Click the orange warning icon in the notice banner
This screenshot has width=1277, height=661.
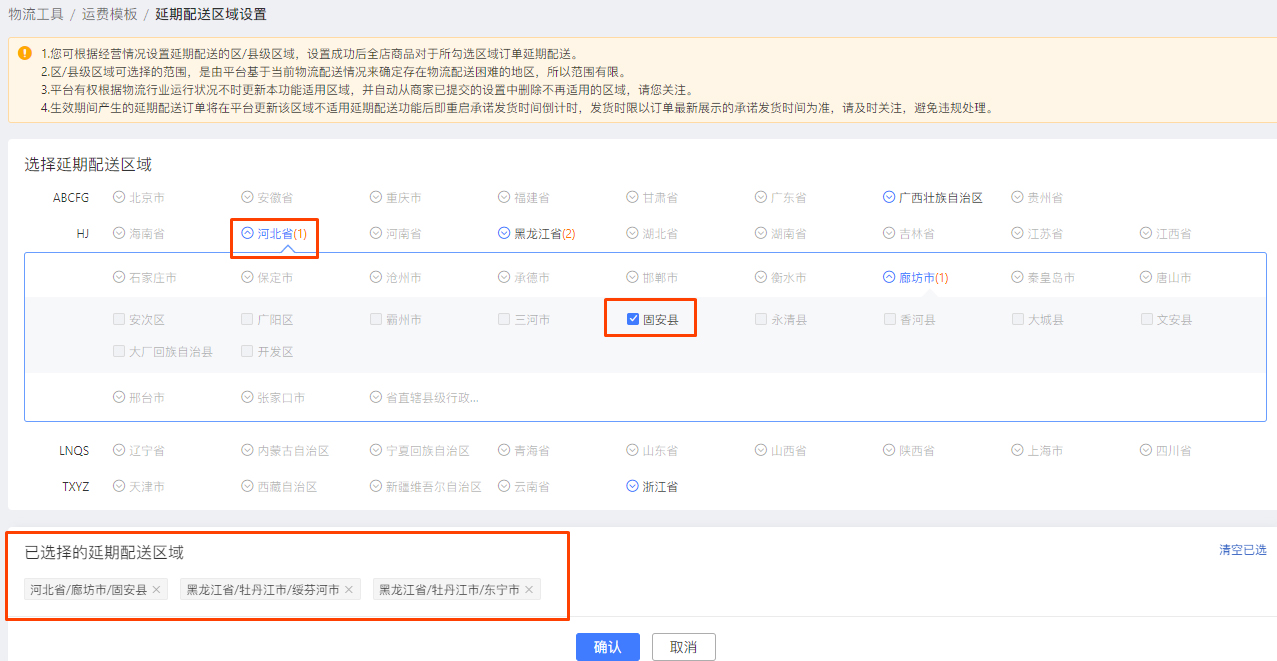(x=24, y=51)
